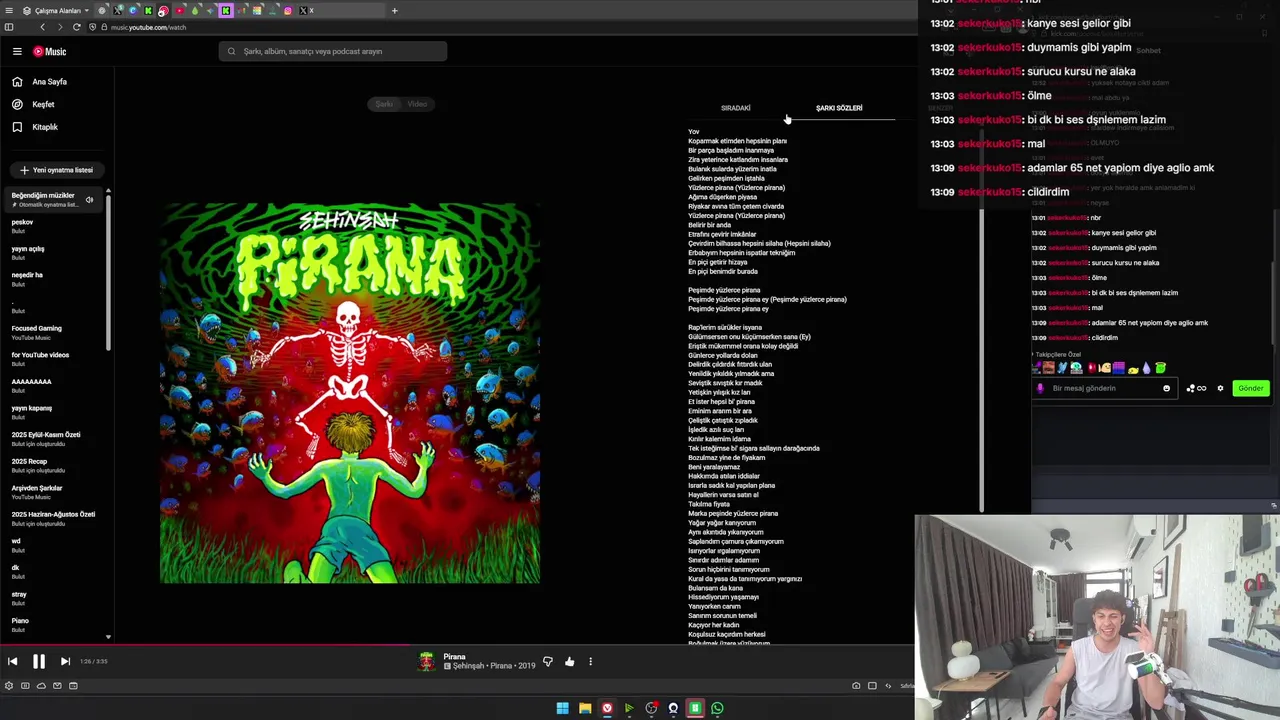Viewport: 1280px width, 720px height.
Task: Open the YouTube Music hamburger guide menu
Action: (17, 51)
